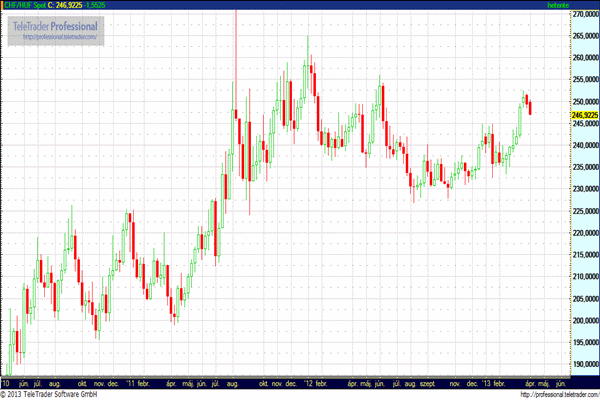Viewport: 600px width, 400px height.
Task: Click the red -1,5525 change value
Action: tap(119, 5)
